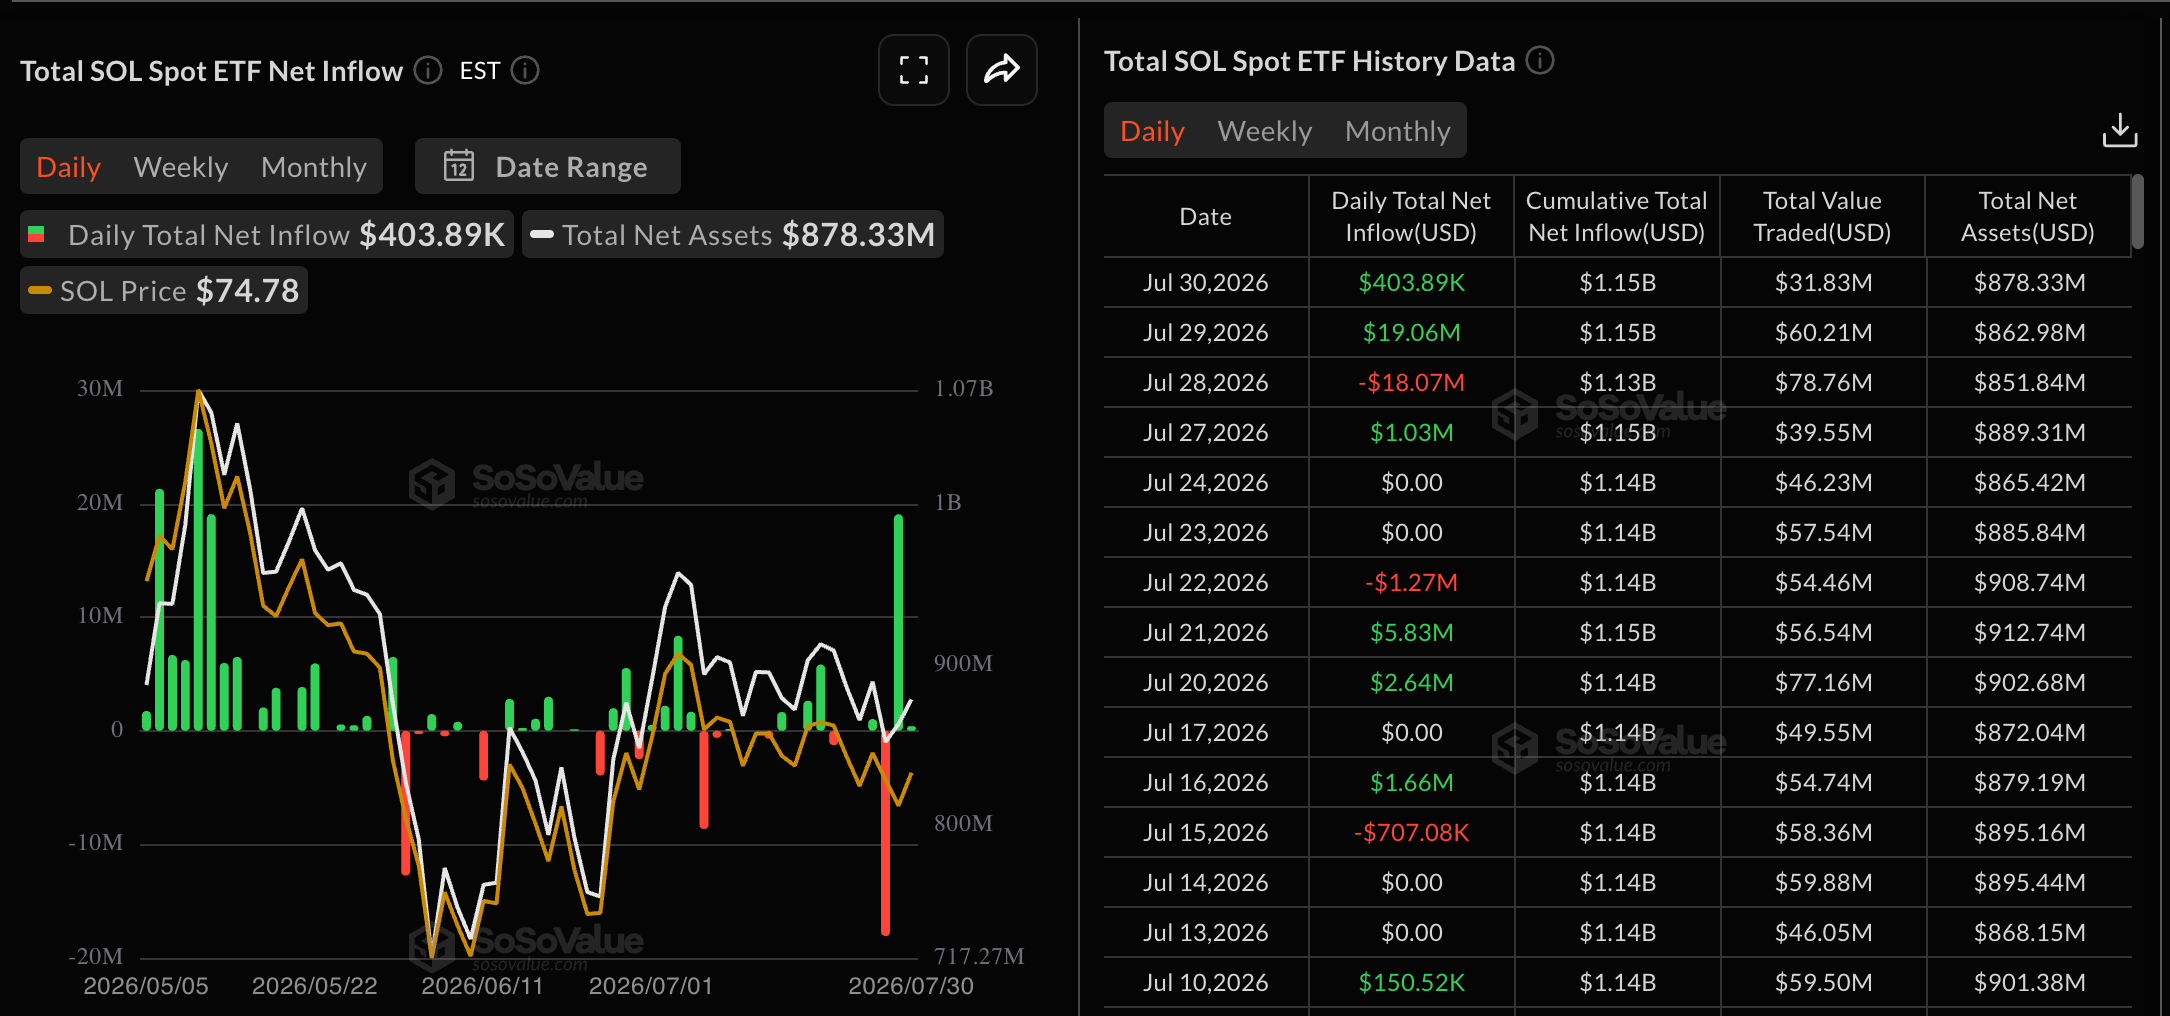2170x1016 pixels.
Task: Click the $78.76M value traded cell
Action: 1823,383
